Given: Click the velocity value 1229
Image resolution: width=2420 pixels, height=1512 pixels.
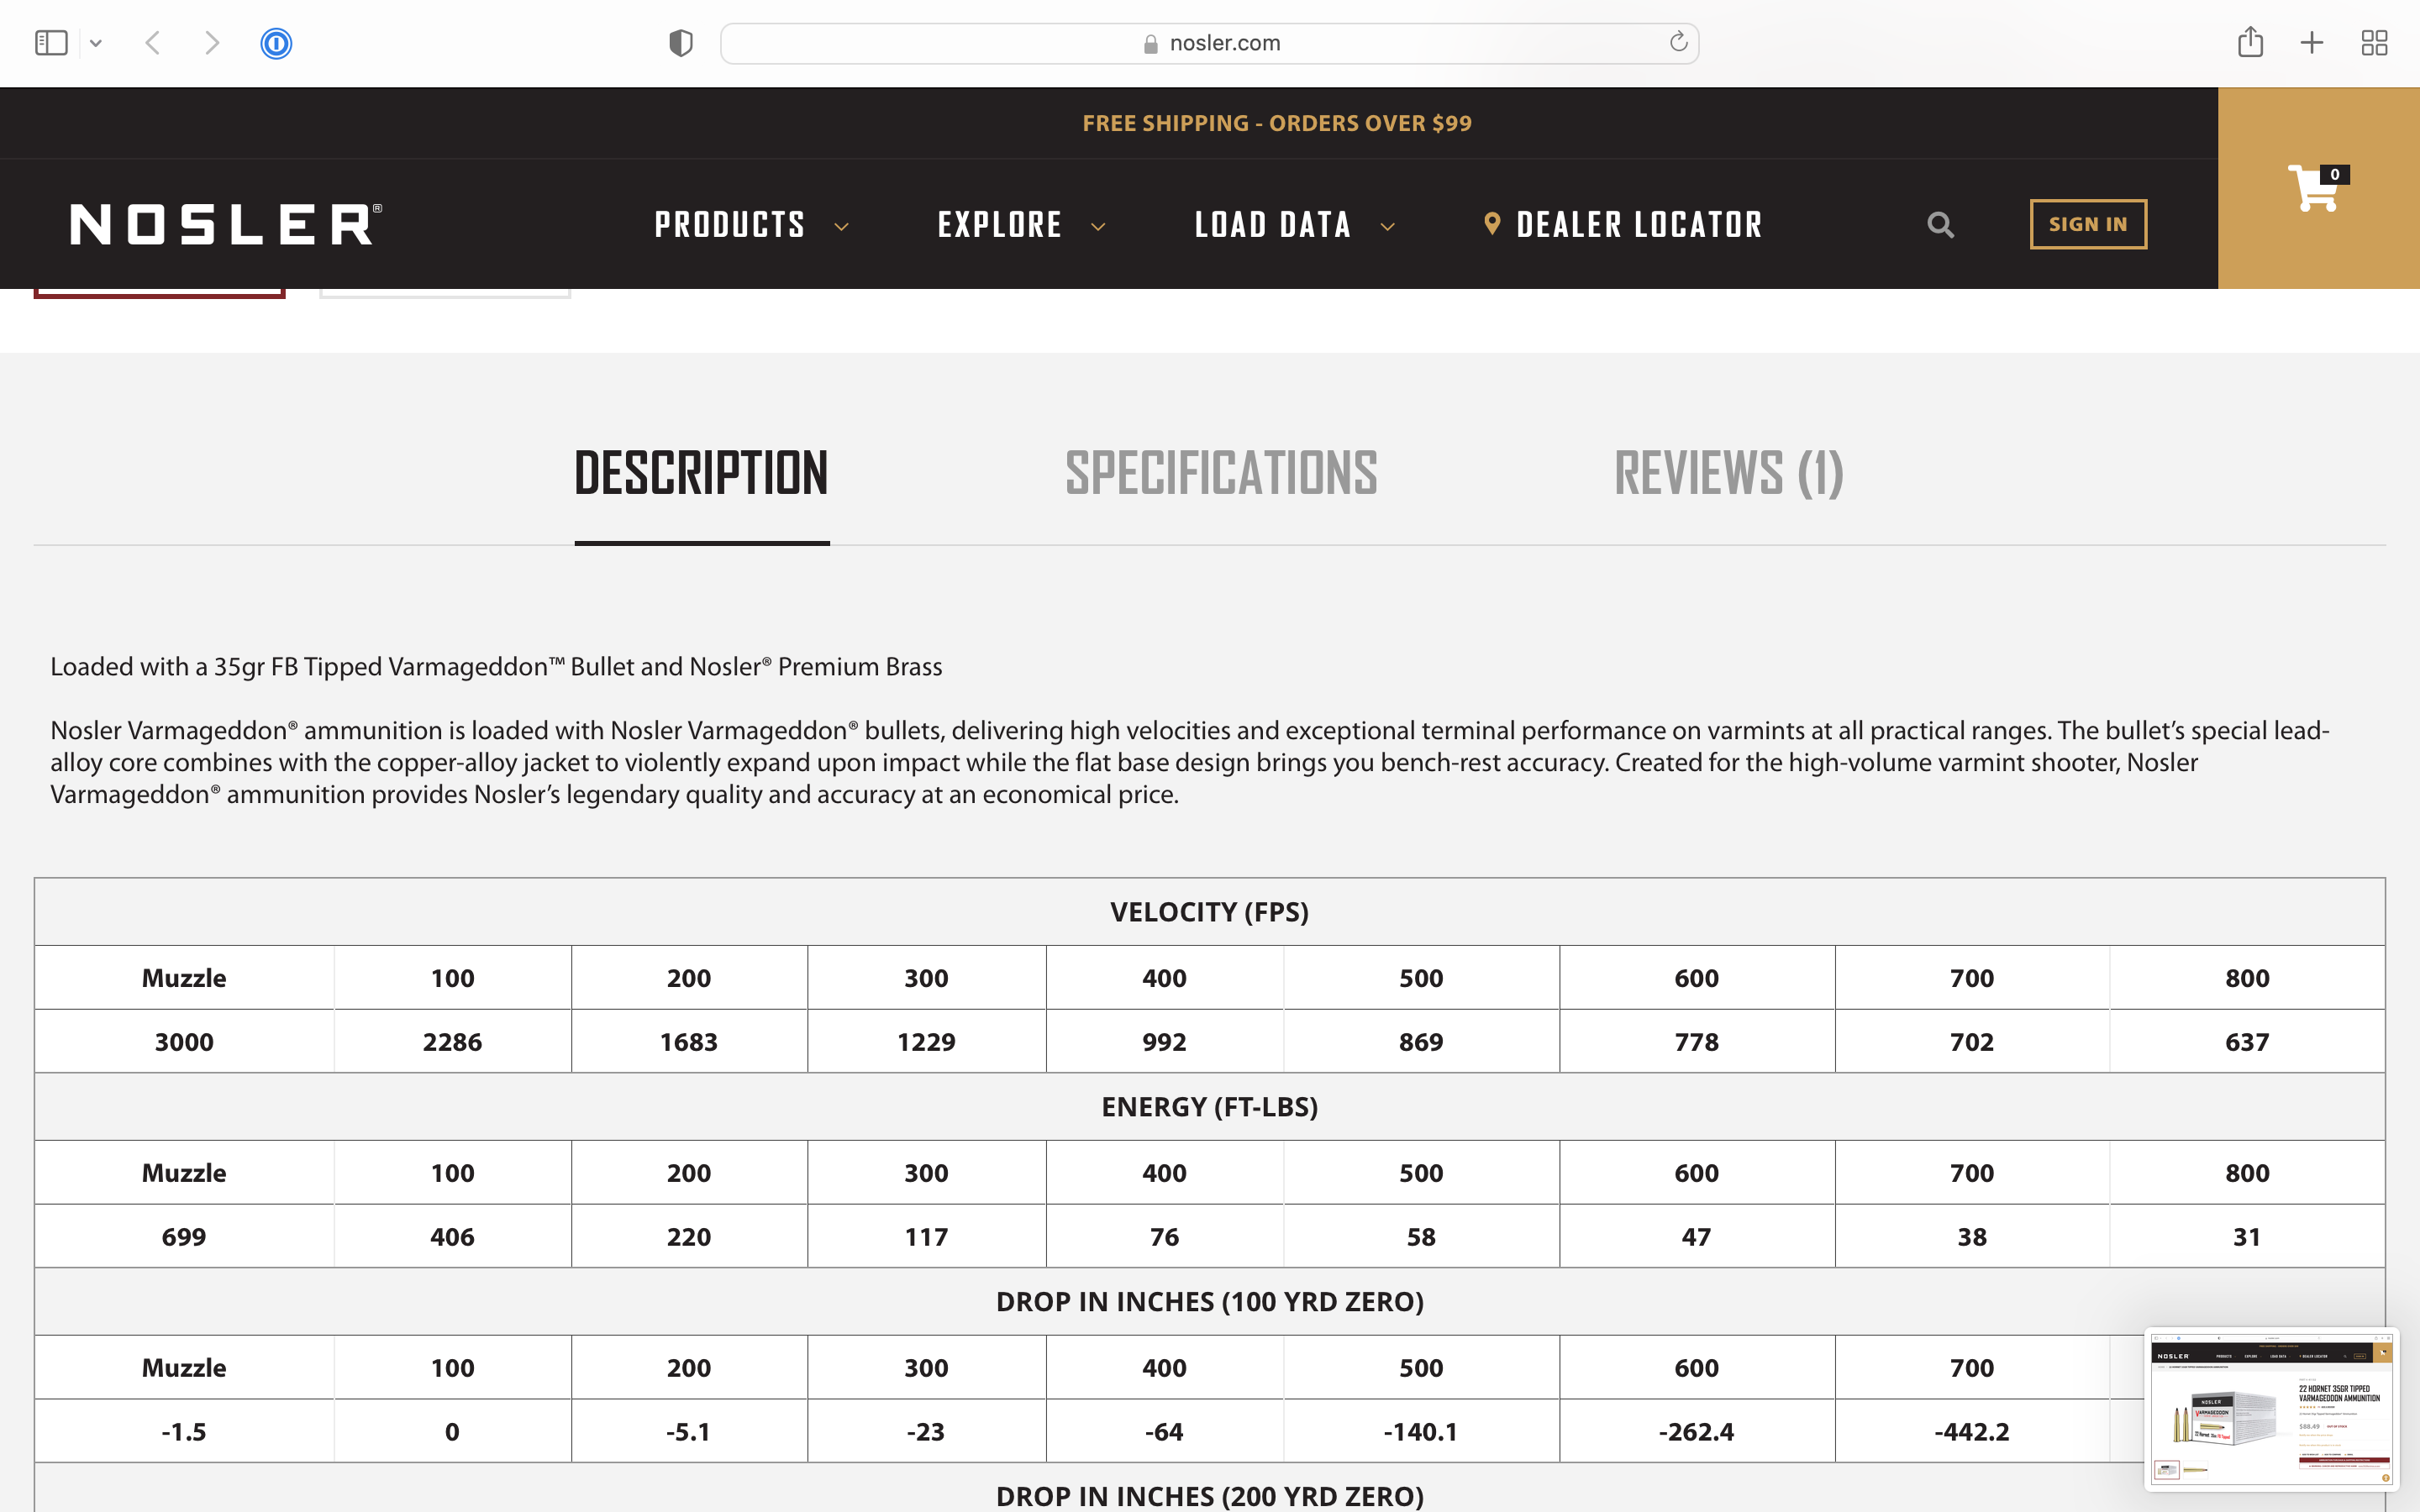Looking at the screenshot, I should [x=926, y=1042].
